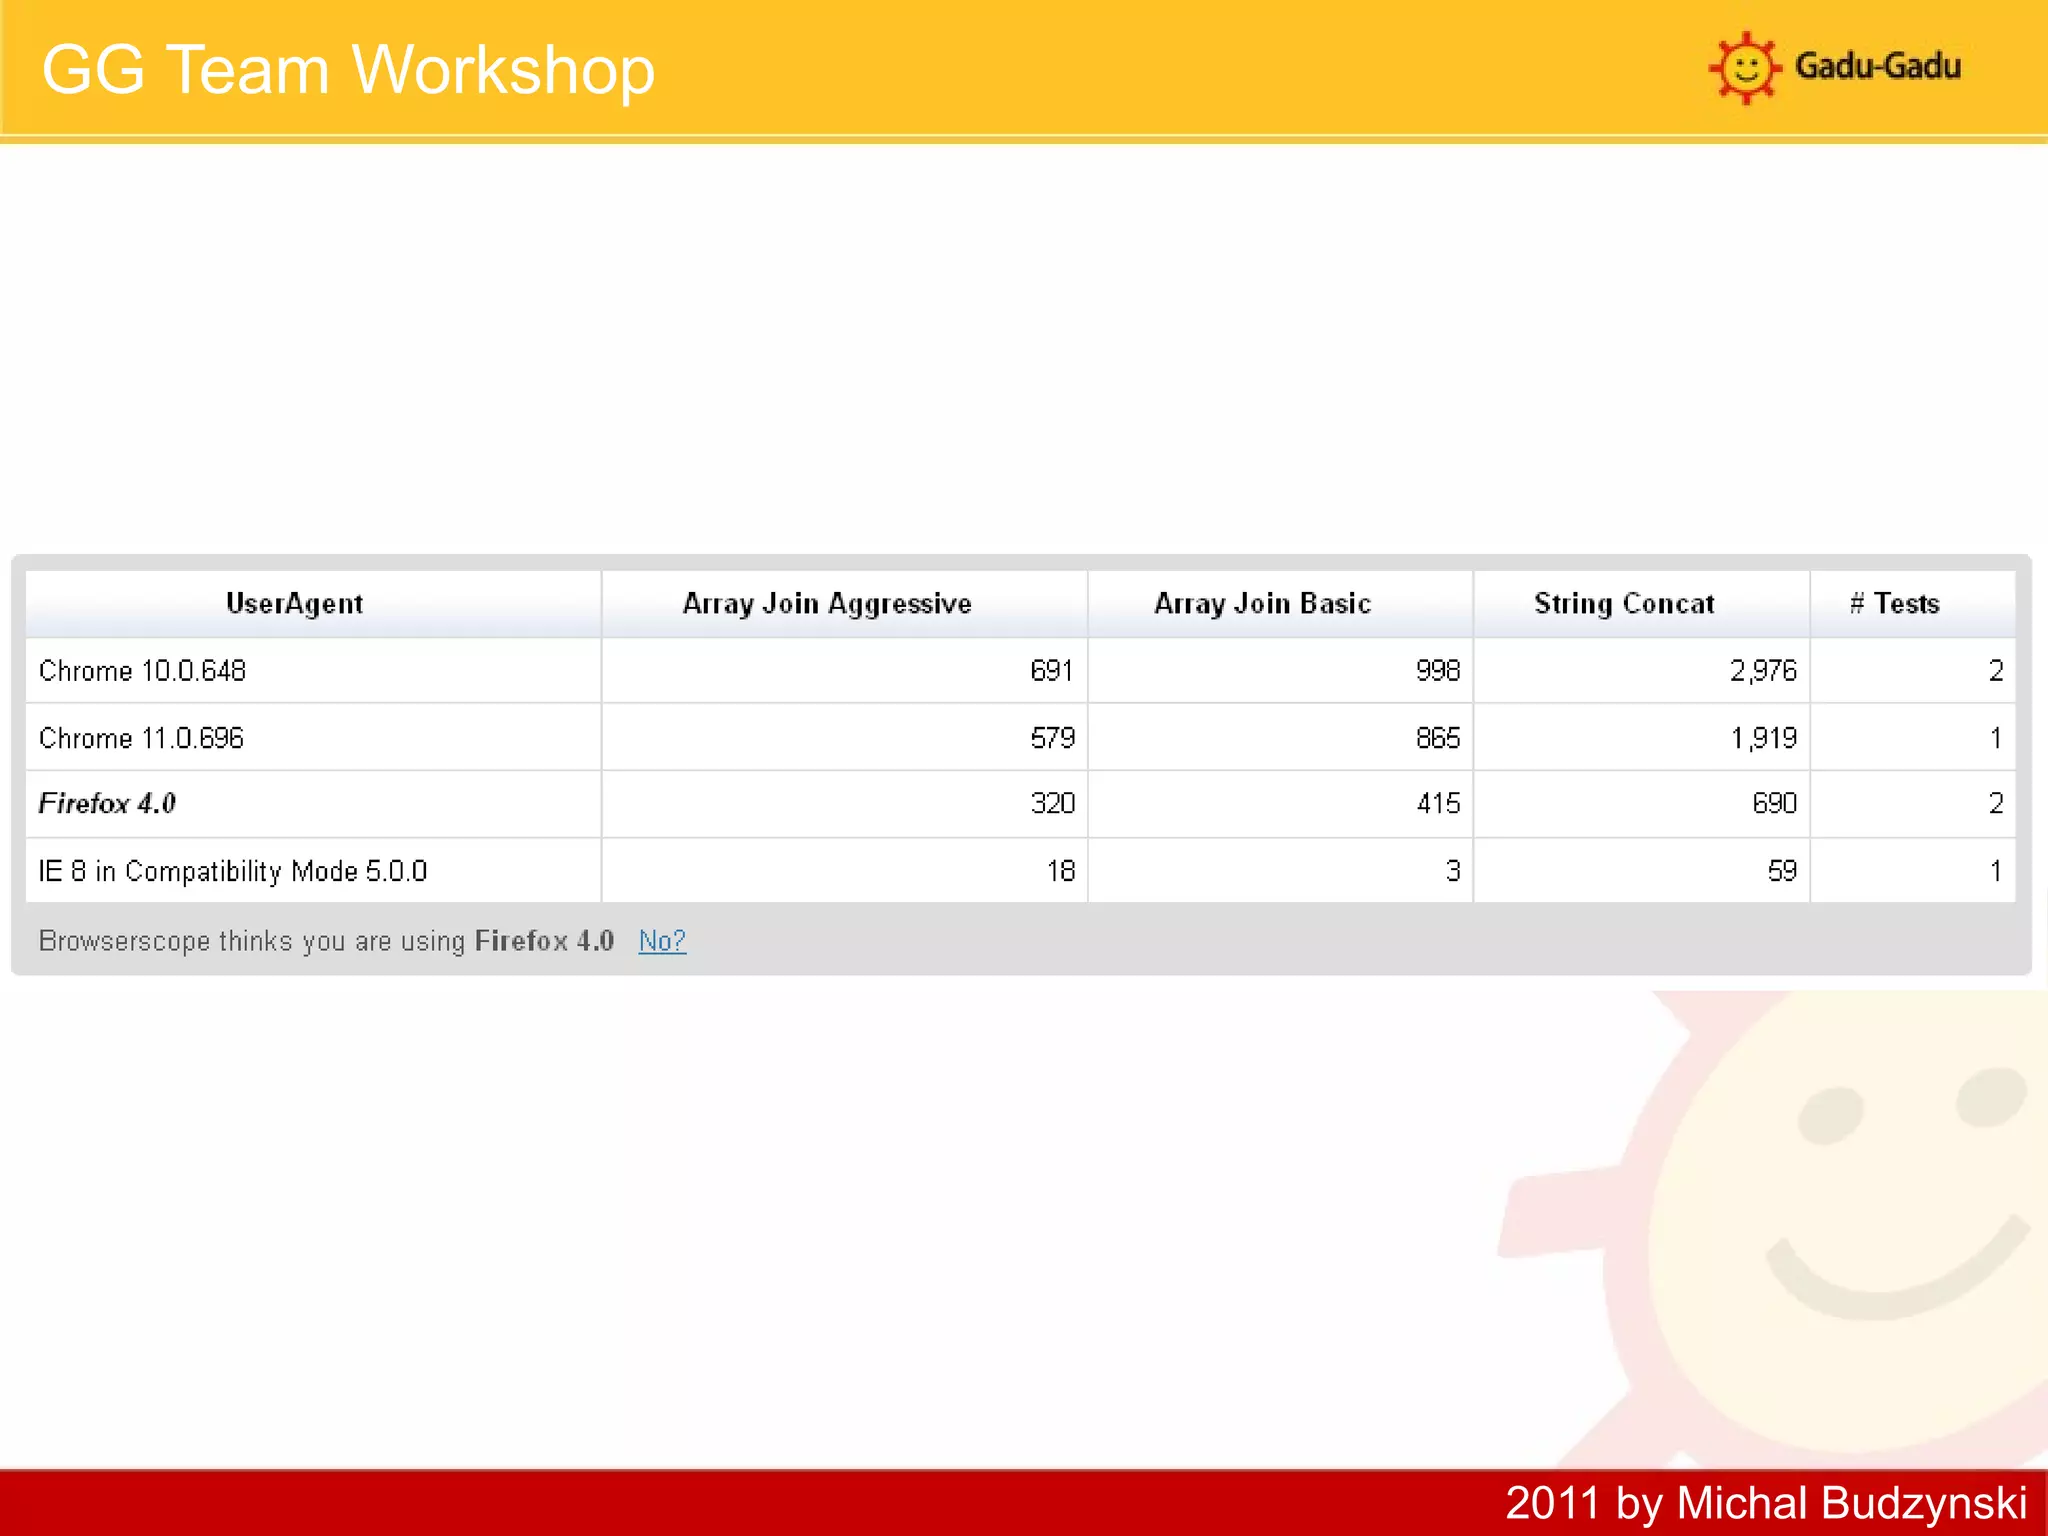Click the 320 value for Firefox 4.0

pyautogui.click(x=1052, y=803)
